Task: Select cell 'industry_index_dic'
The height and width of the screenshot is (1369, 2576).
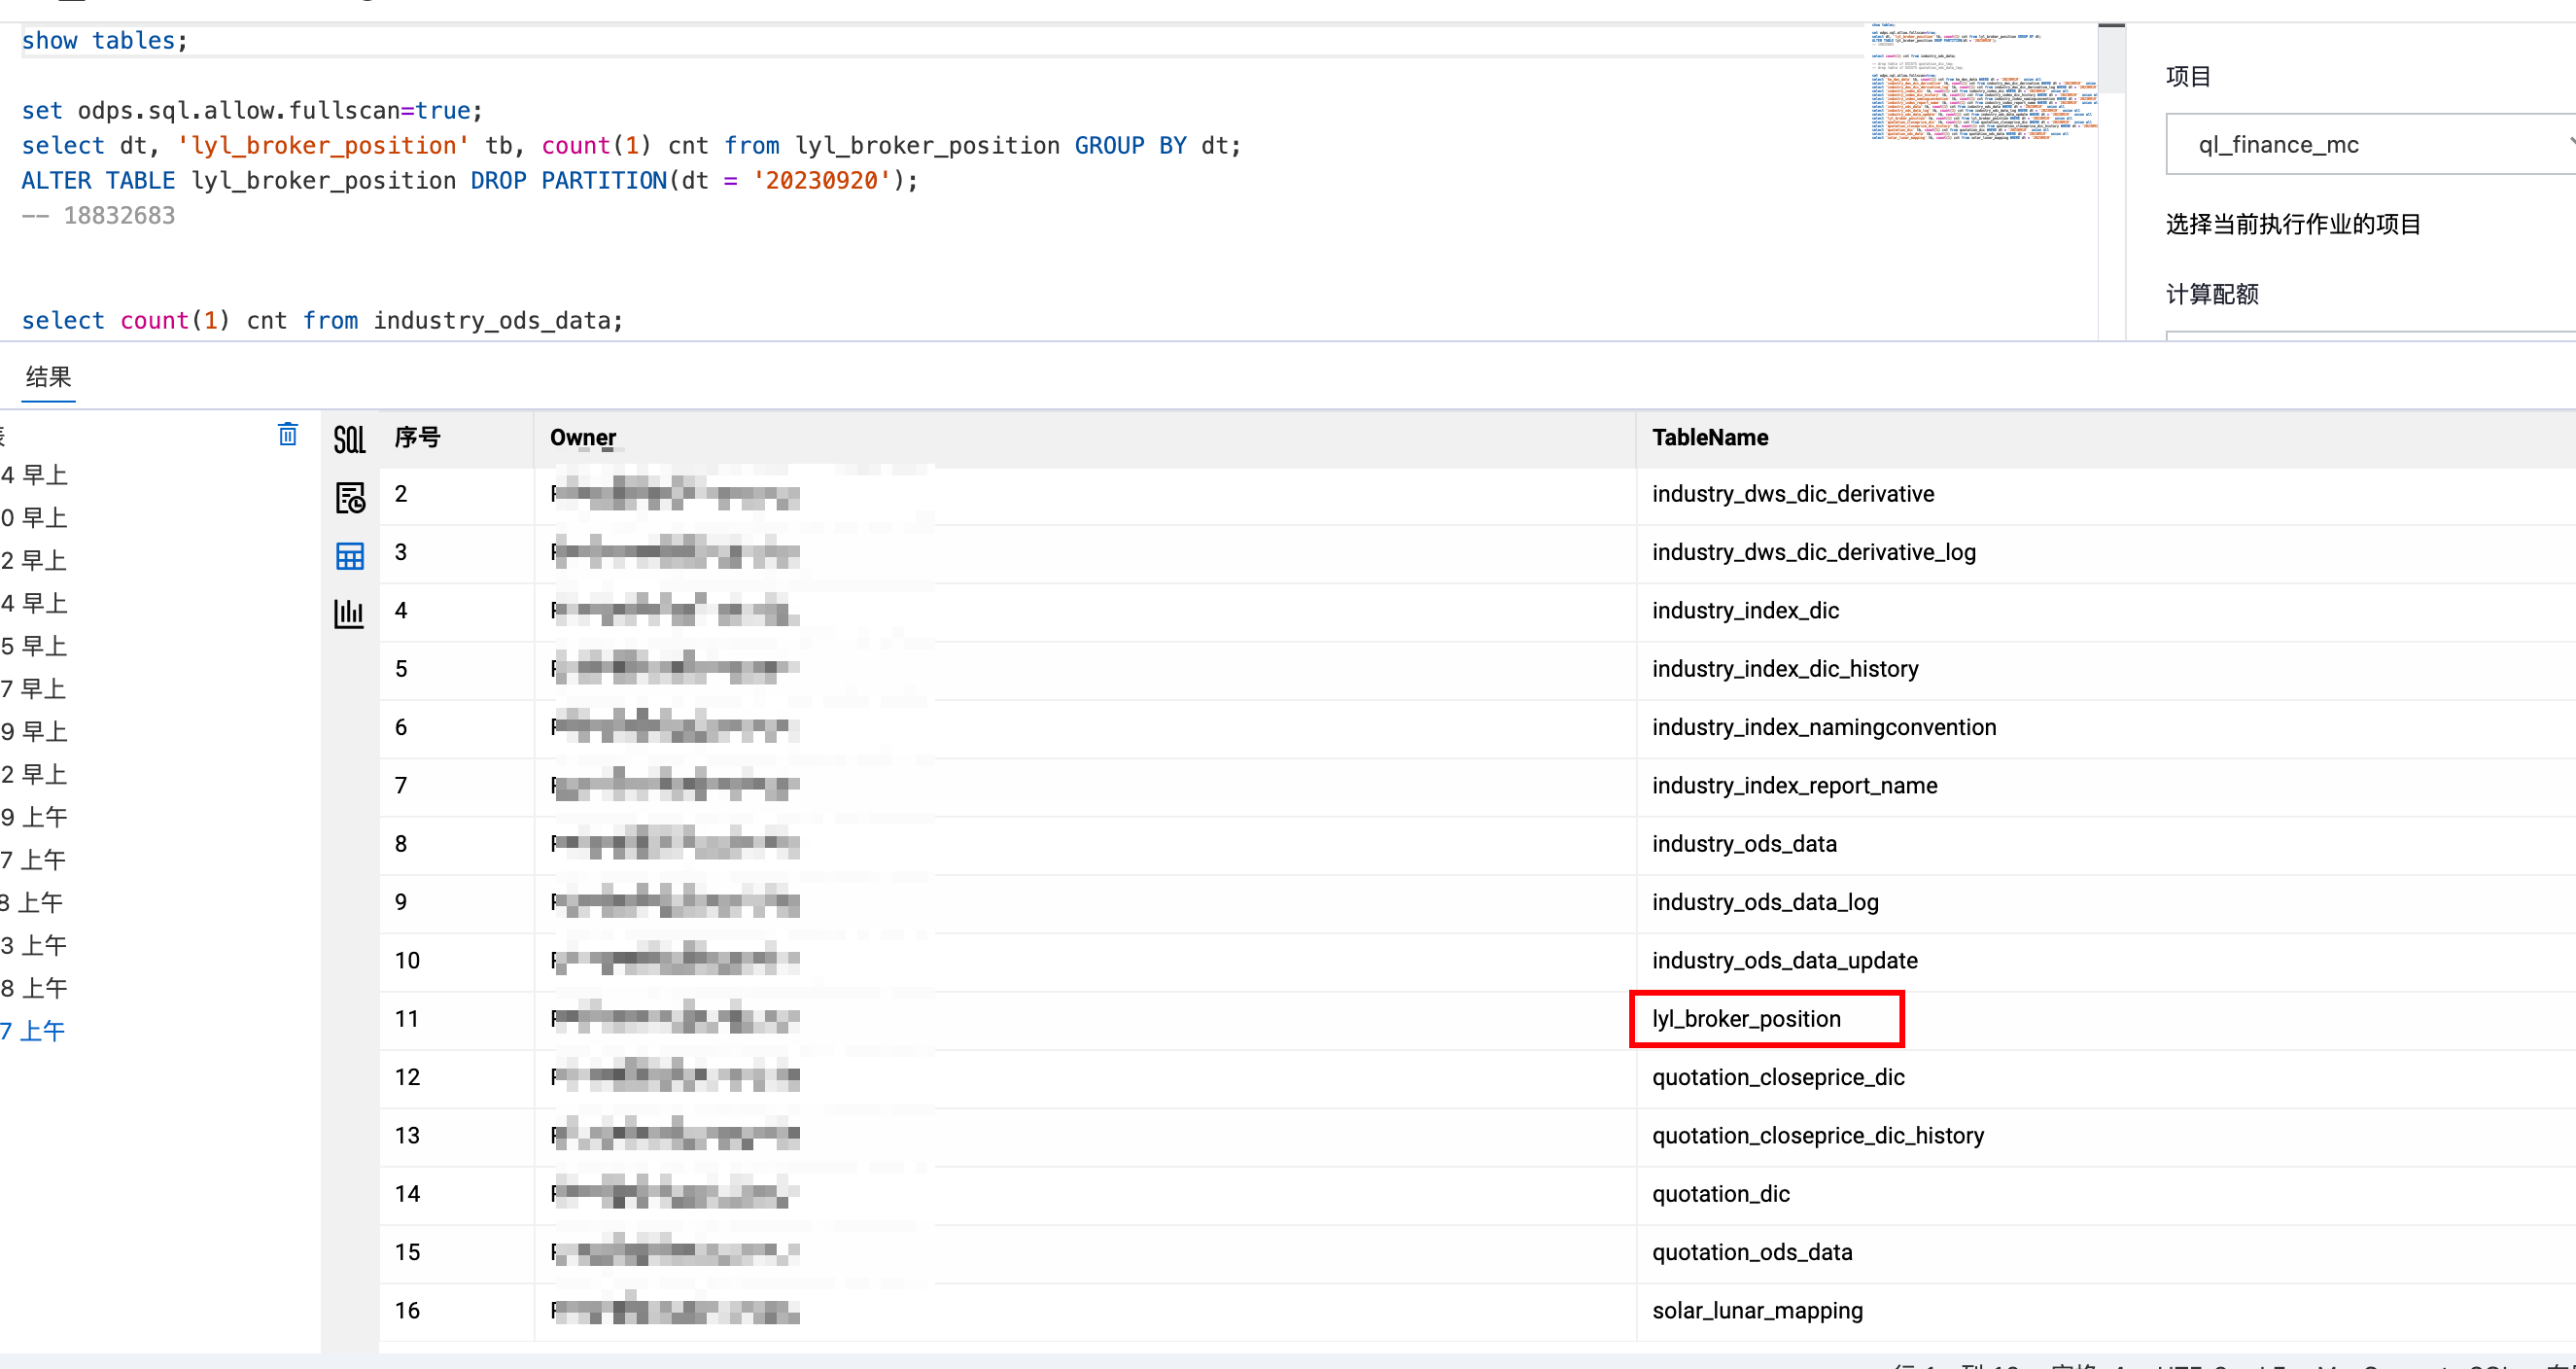Action: click(x=1745, y=610)
